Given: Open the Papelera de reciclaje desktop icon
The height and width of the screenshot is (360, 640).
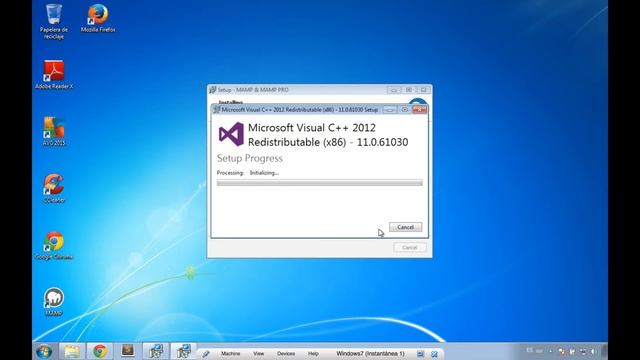Looking at the screenshot, I should 54,22.
